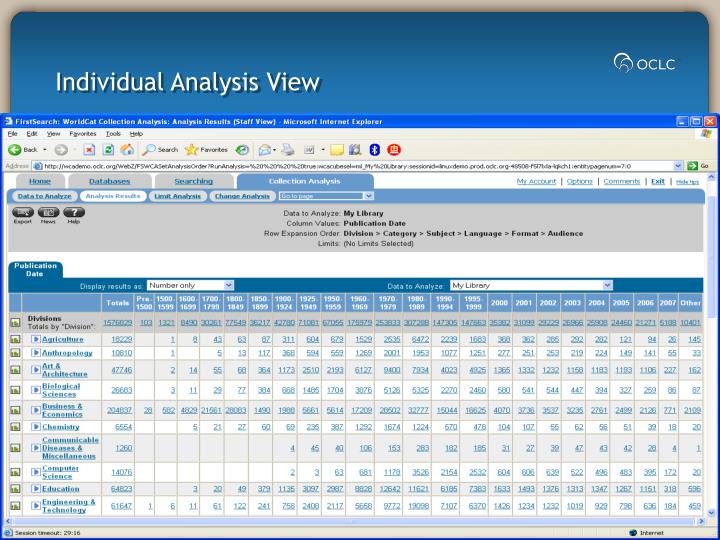
Task: Select the Data to Analyze sub-tab
Action: [45, 196]
